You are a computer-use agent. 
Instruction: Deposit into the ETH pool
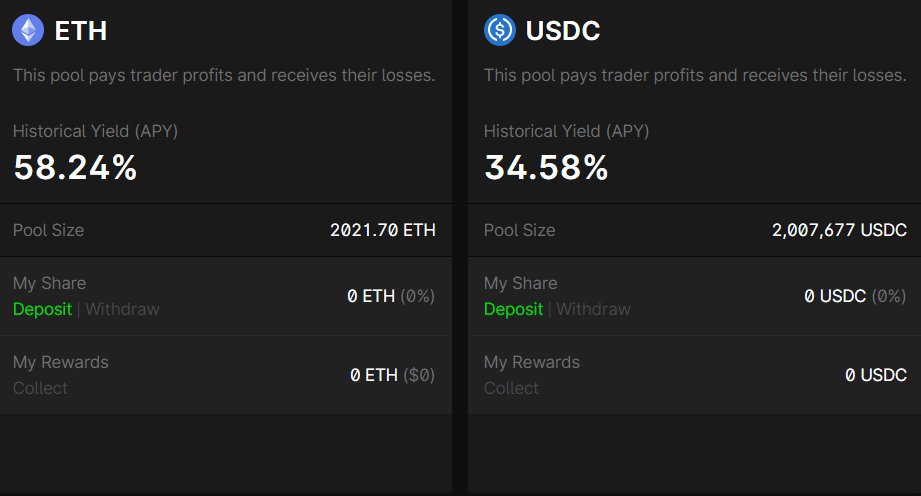42,309
